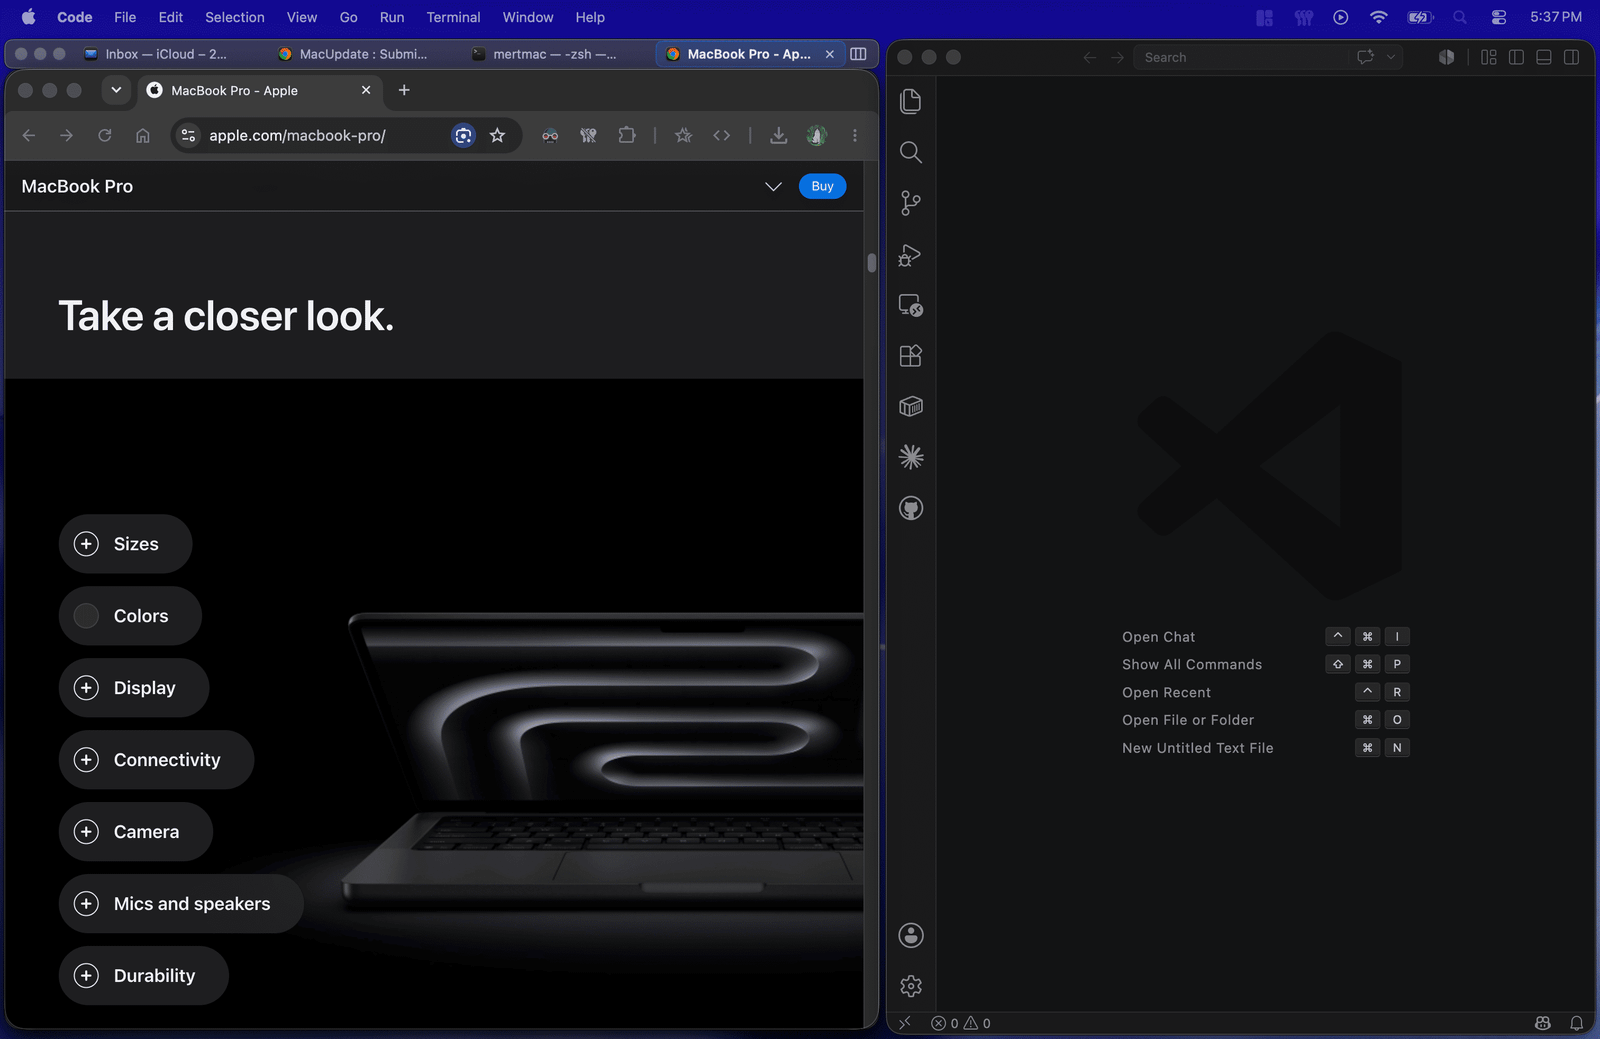Open Customize Layout in VS Code title bar
Viewport: 1600px width, 1039px height.
point(1488,57)
